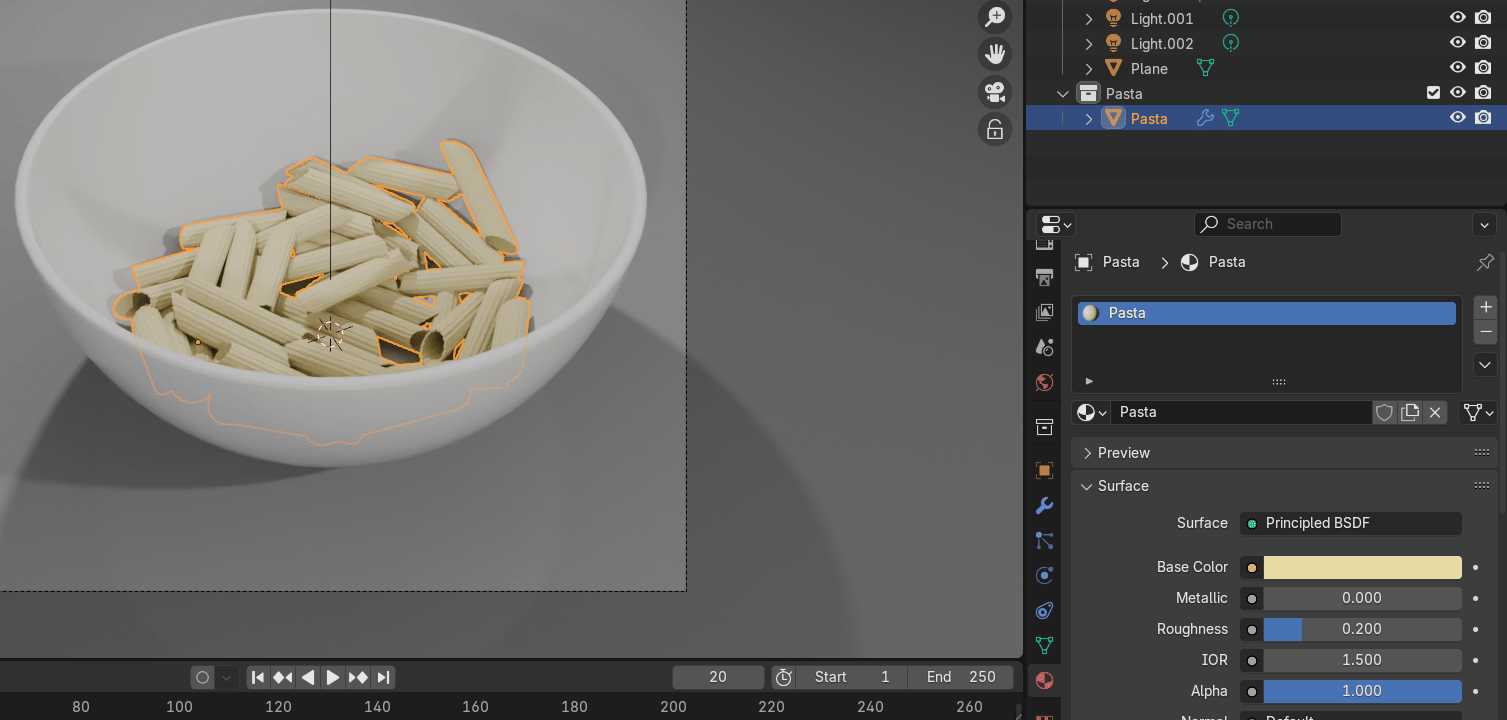
Task: Hide Light.001 in viewport with eye icon
Action: (x=1458, y=18)
